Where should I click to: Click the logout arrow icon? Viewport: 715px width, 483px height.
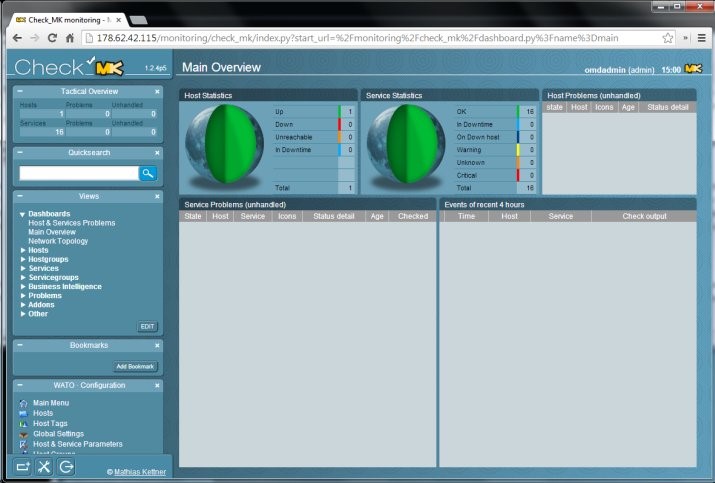(x=66, y=467)
